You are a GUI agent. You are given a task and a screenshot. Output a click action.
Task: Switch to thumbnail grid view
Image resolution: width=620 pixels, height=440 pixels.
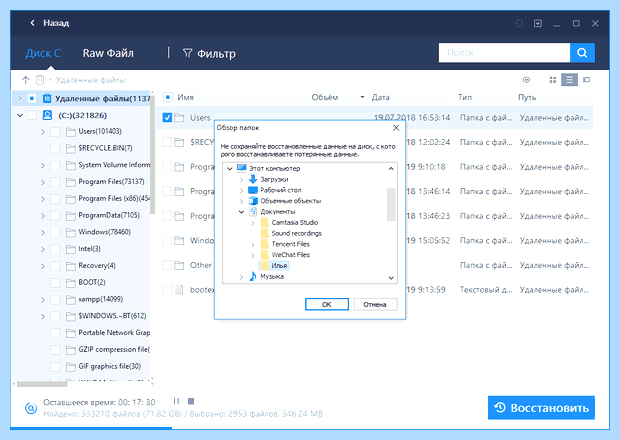[553, 80]
